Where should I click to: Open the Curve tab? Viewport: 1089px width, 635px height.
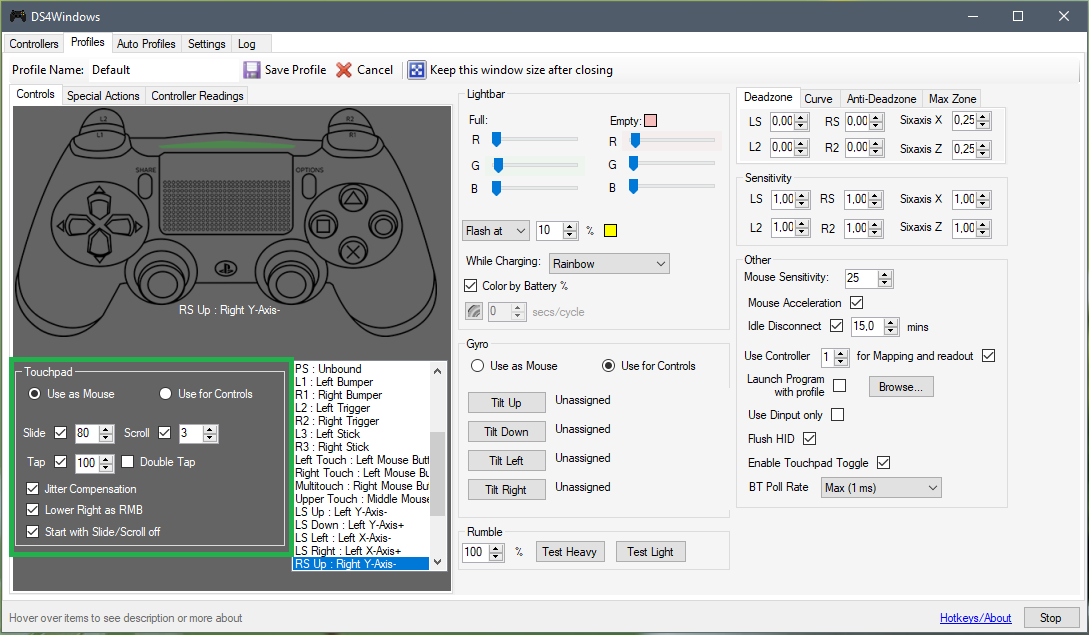tap(818, 99)
